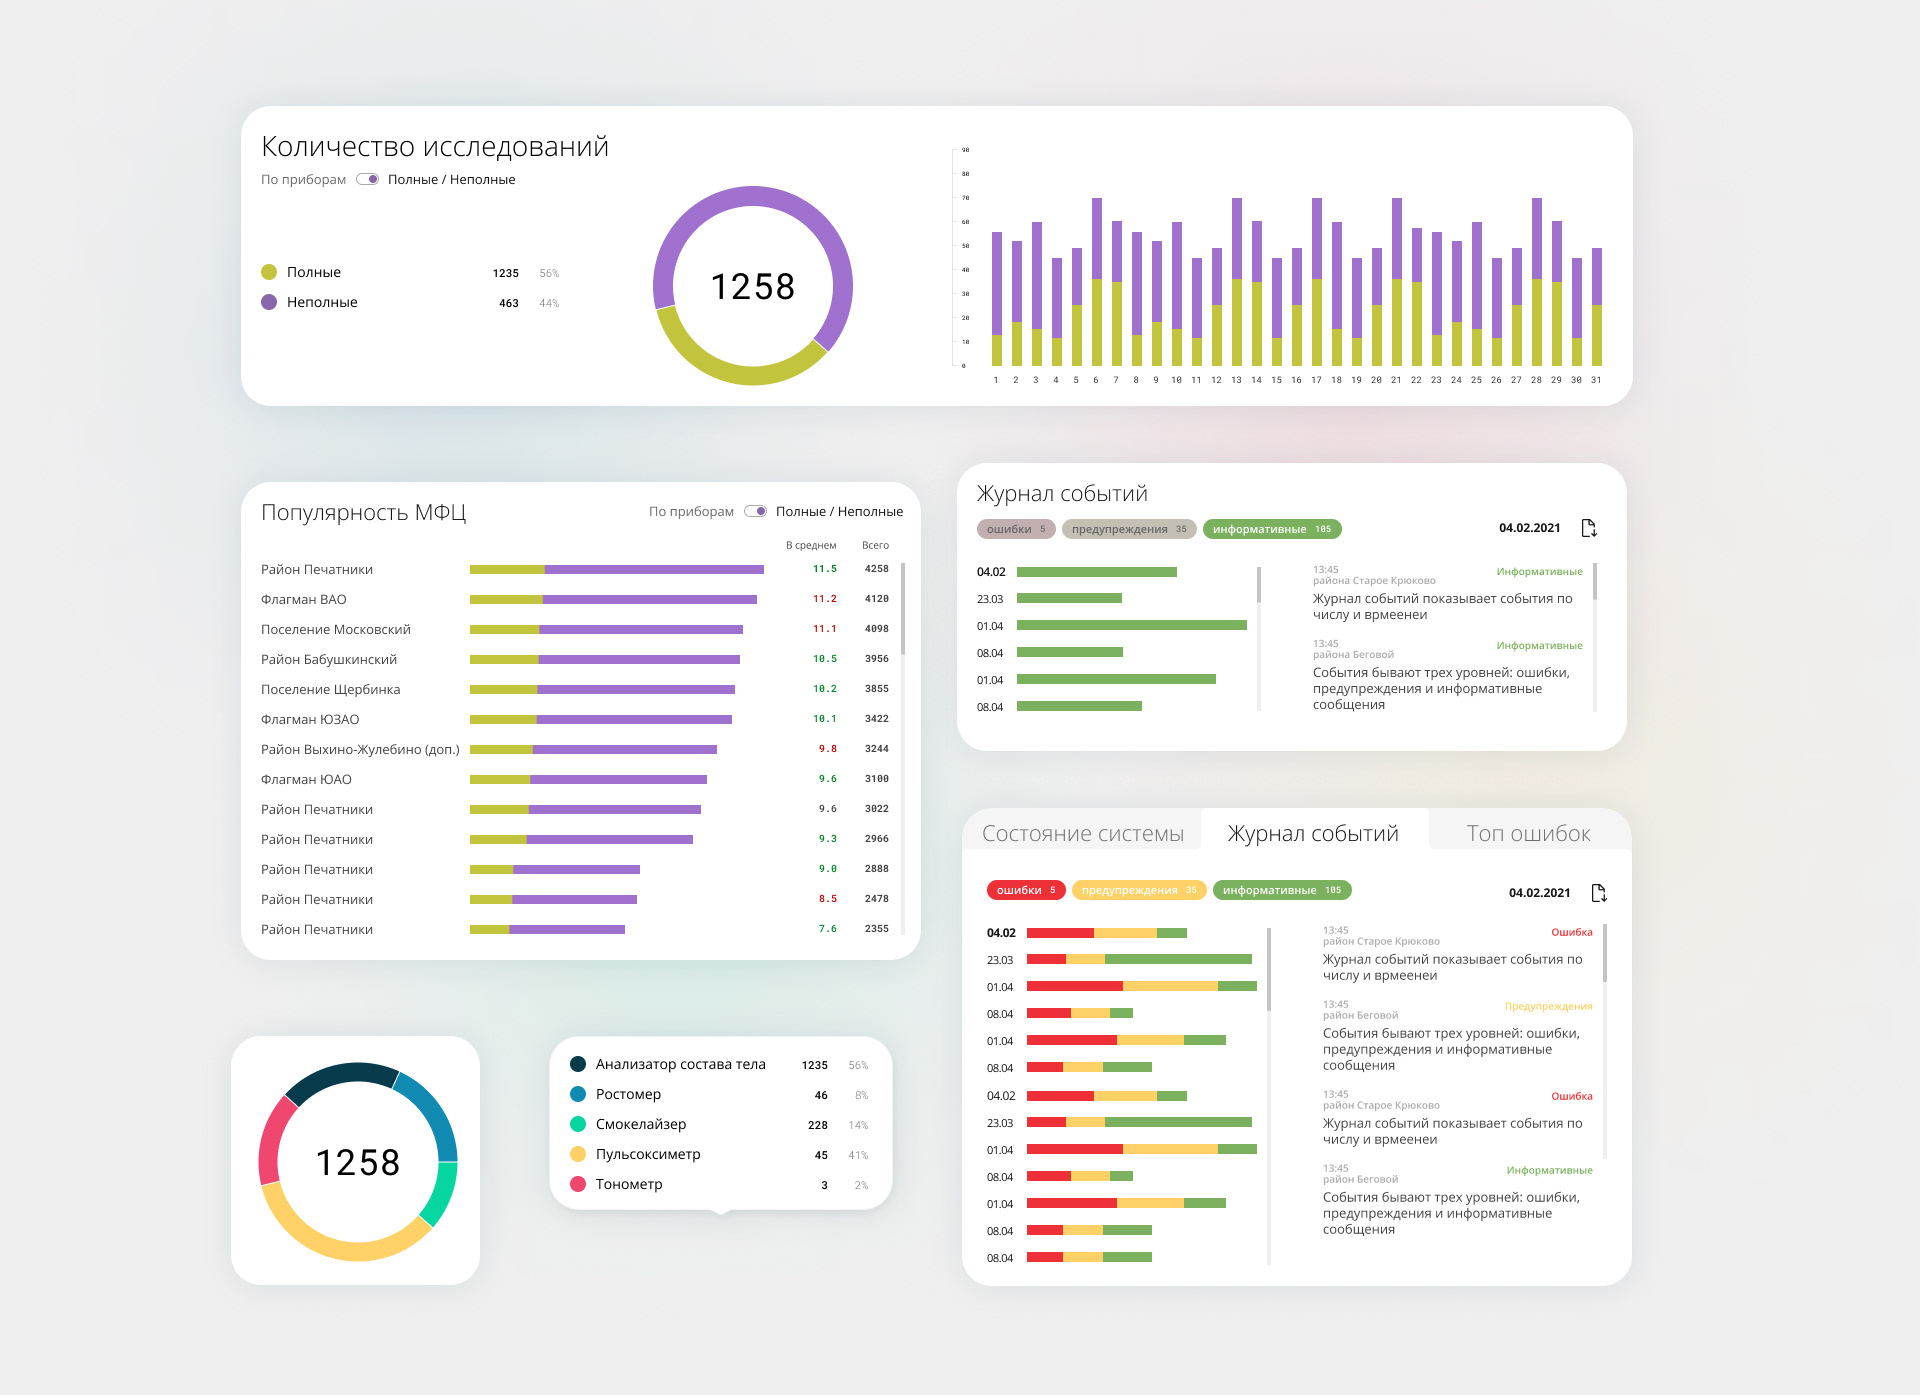
Task: Select yellow предупреждения 35 filter chip
Action: 1138,890
